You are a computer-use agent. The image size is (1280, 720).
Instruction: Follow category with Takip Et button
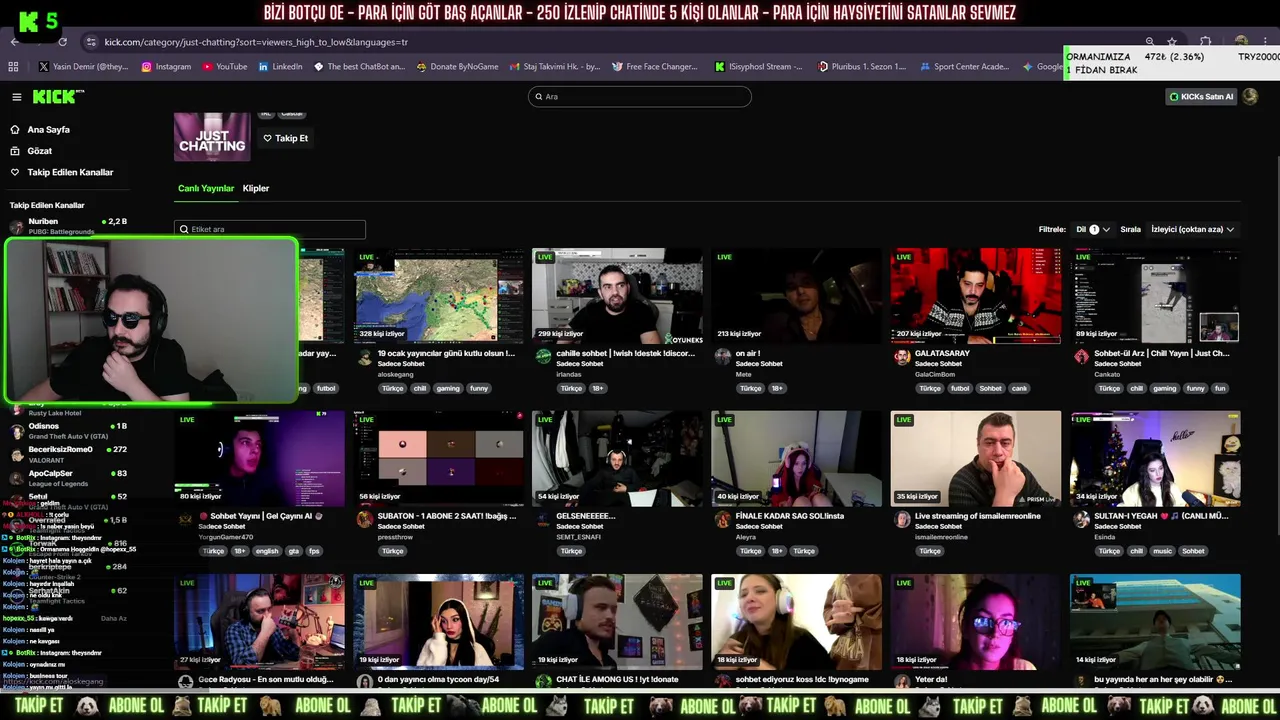click(x=285, y=138)
